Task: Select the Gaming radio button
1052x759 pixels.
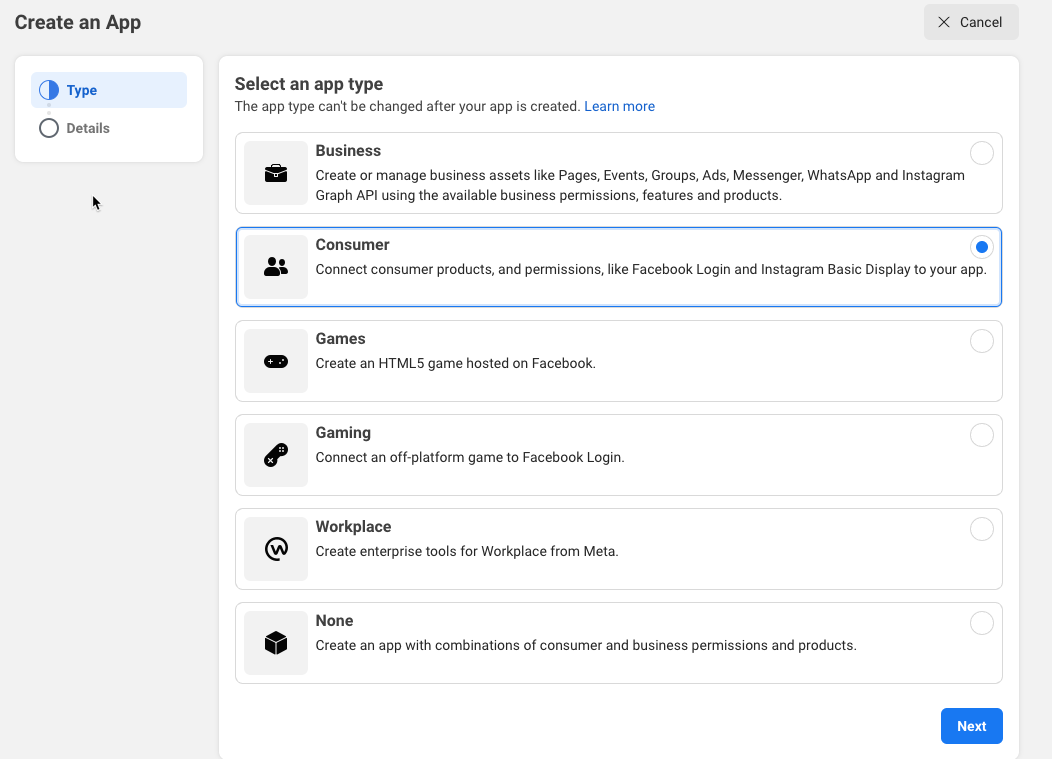Action: tap(982, 435)
